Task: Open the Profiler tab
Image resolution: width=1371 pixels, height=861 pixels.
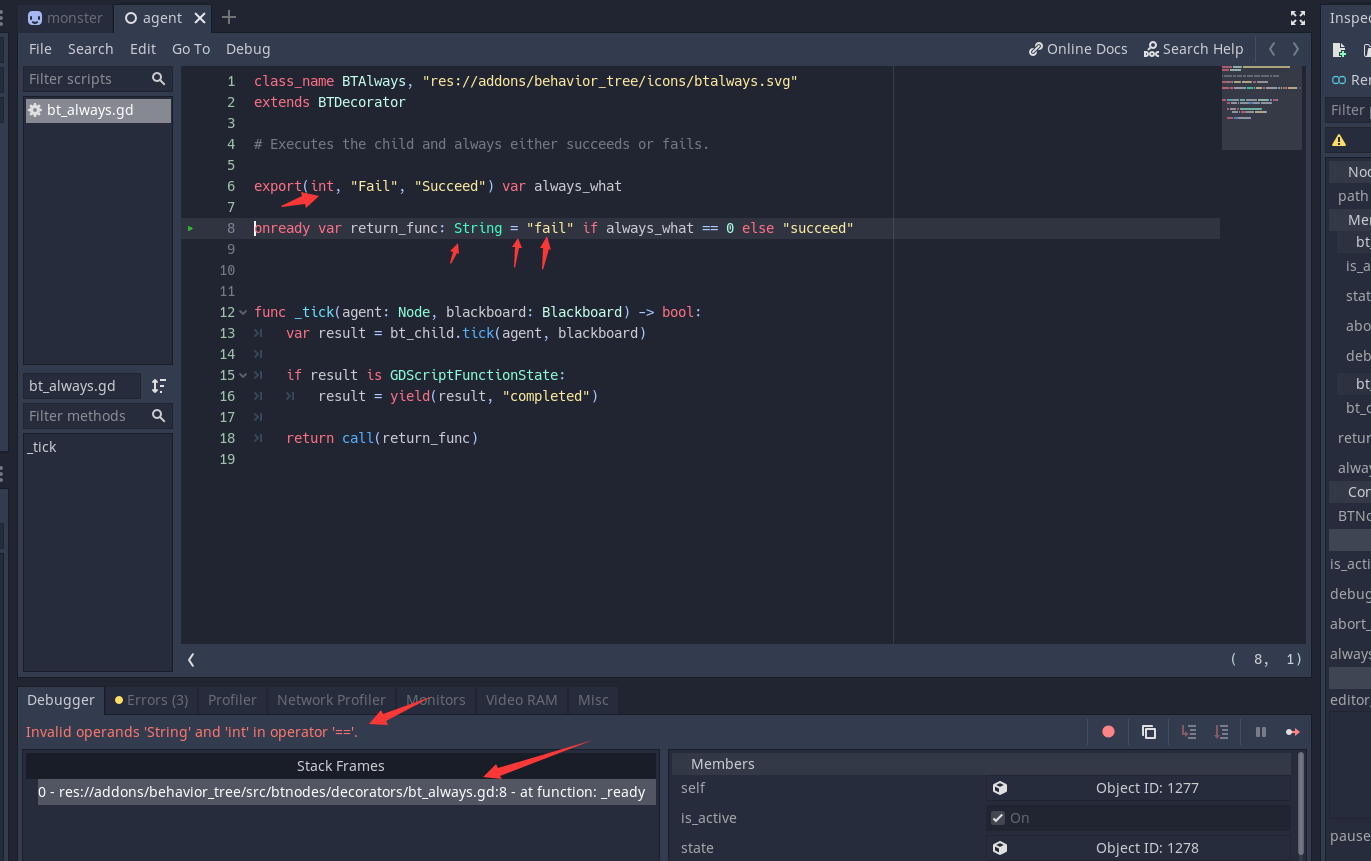Action: point(232,700)
